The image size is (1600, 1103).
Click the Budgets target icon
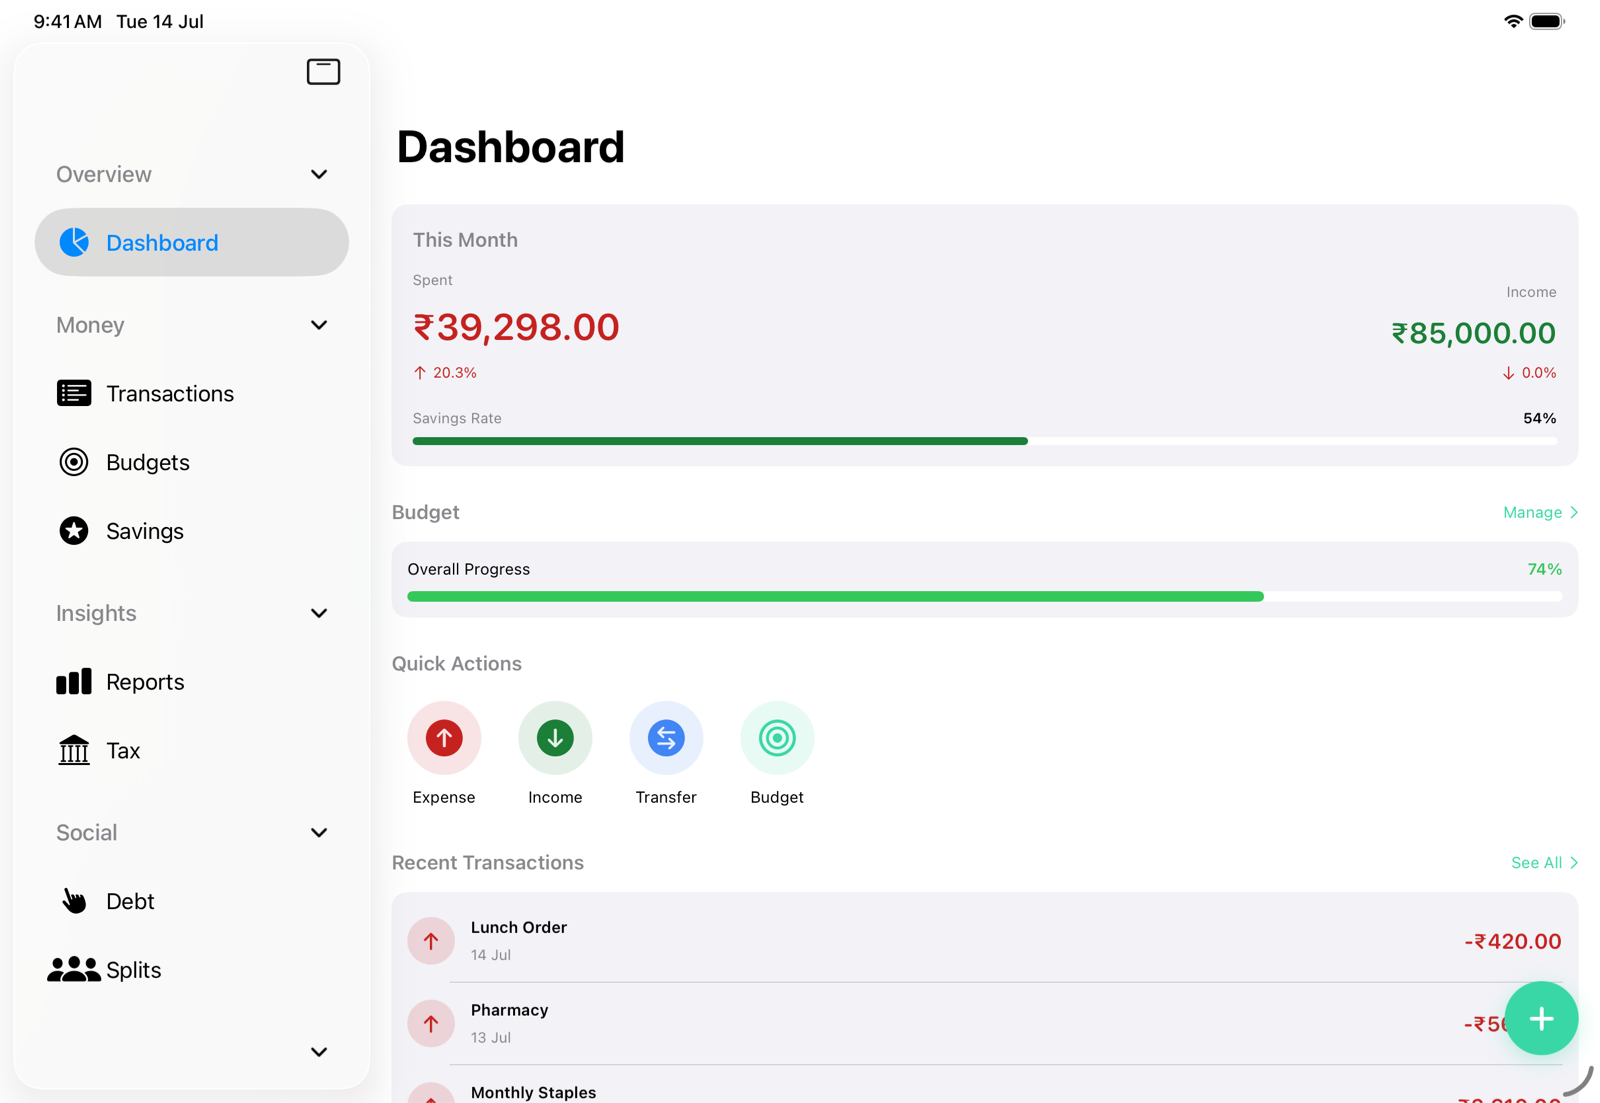tap(74, 462)
